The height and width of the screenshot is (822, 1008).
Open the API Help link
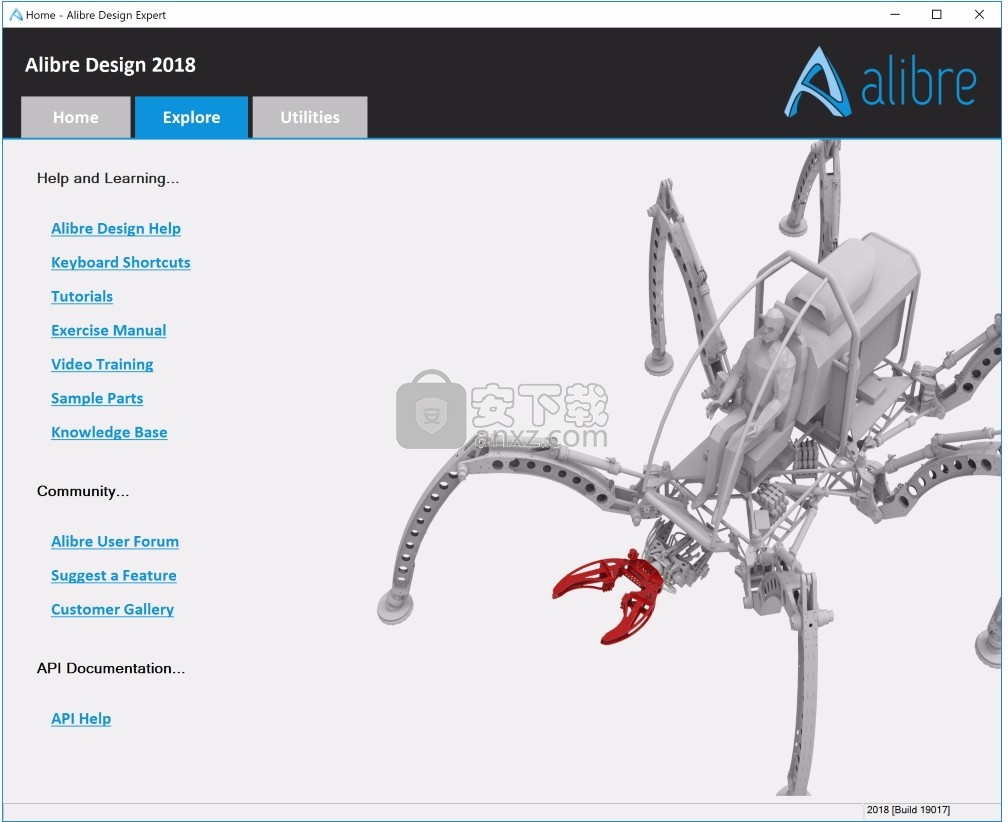[81, 719]
